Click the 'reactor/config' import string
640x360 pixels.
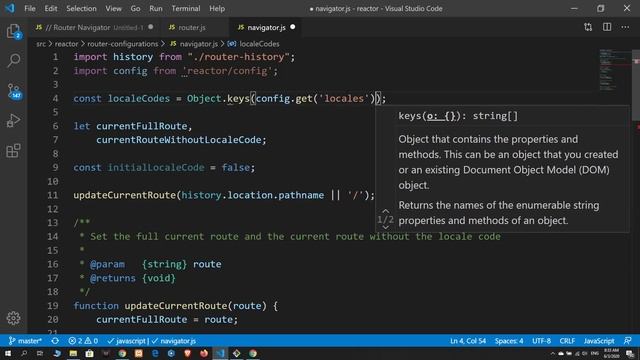[x=228, y=71]
